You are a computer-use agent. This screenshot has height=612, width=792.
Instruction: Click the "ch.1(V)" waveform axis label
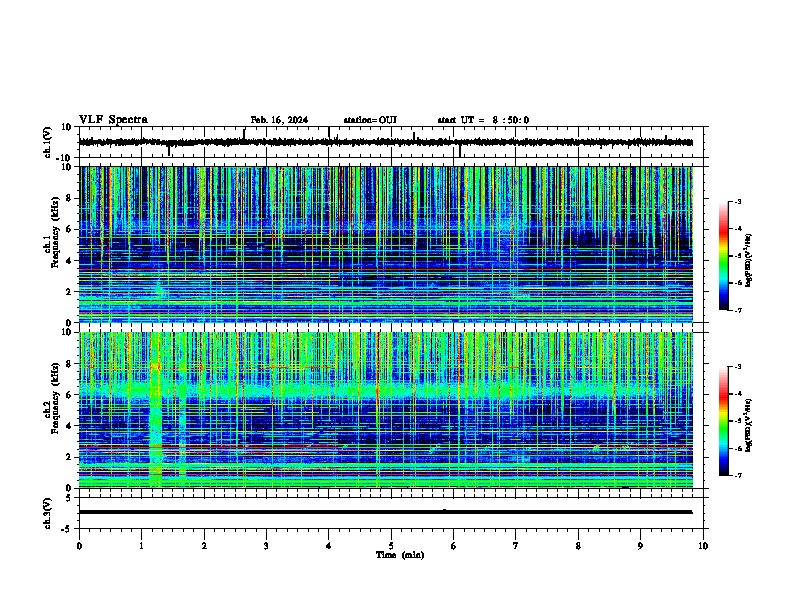tap(48, 142)
